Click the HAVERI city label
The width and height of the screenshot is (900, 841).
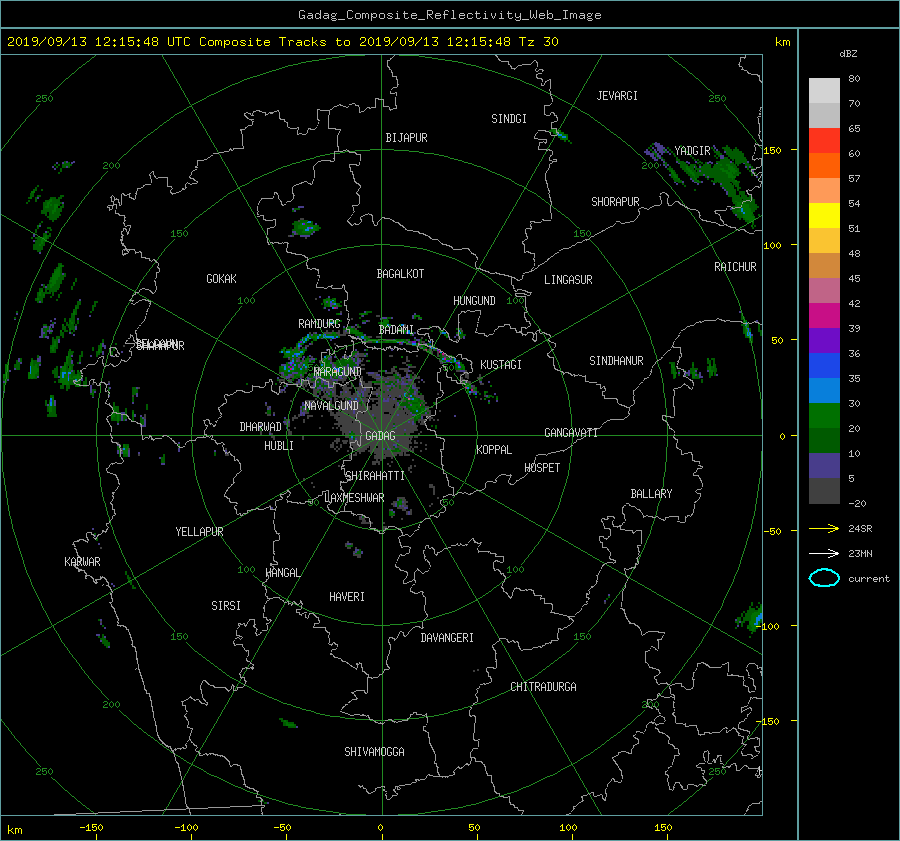(347, 597)
